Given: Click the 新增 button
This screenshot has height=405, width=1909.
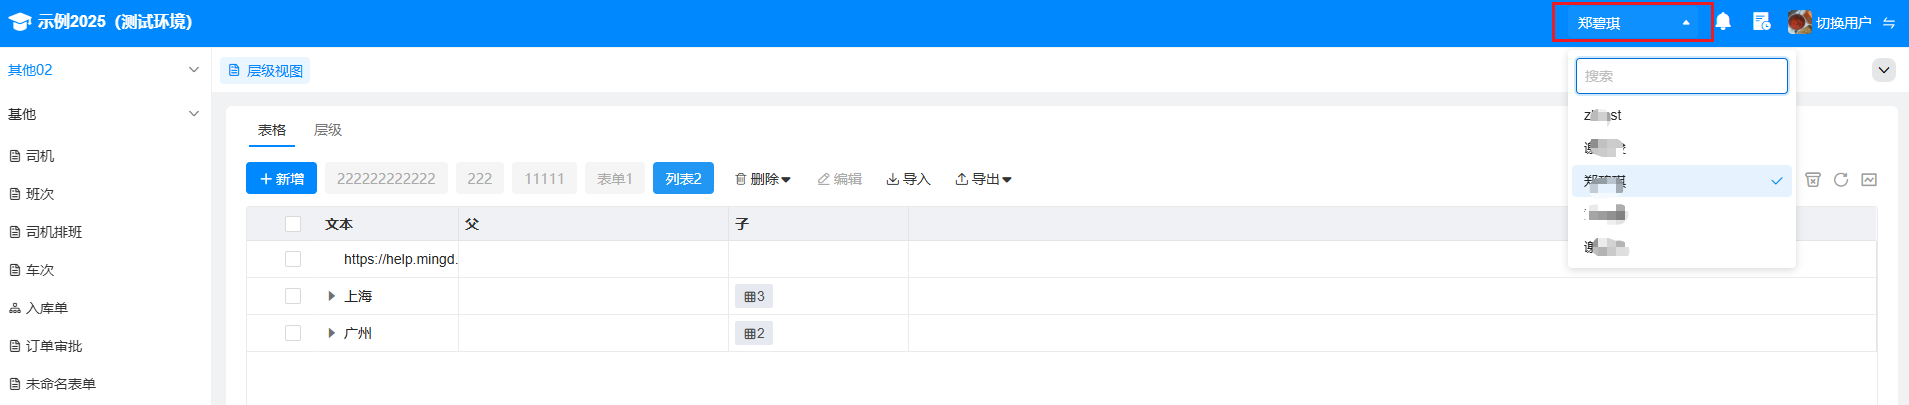Looking at the screenshot, I should 282,179.
